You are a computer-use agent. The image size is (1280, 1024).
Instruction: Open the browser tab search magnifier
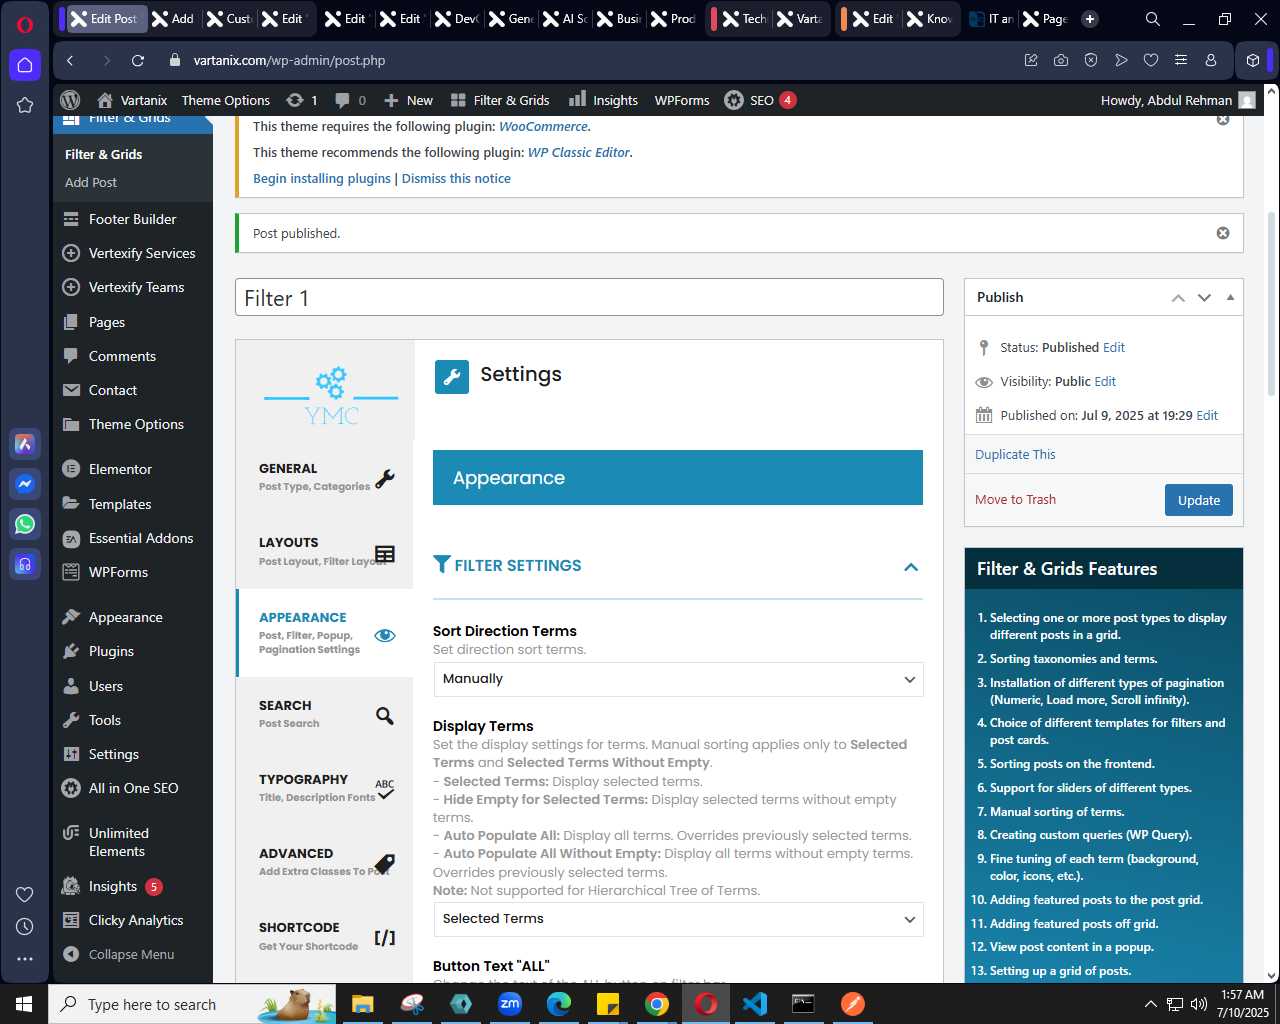tap(1152, 19)
